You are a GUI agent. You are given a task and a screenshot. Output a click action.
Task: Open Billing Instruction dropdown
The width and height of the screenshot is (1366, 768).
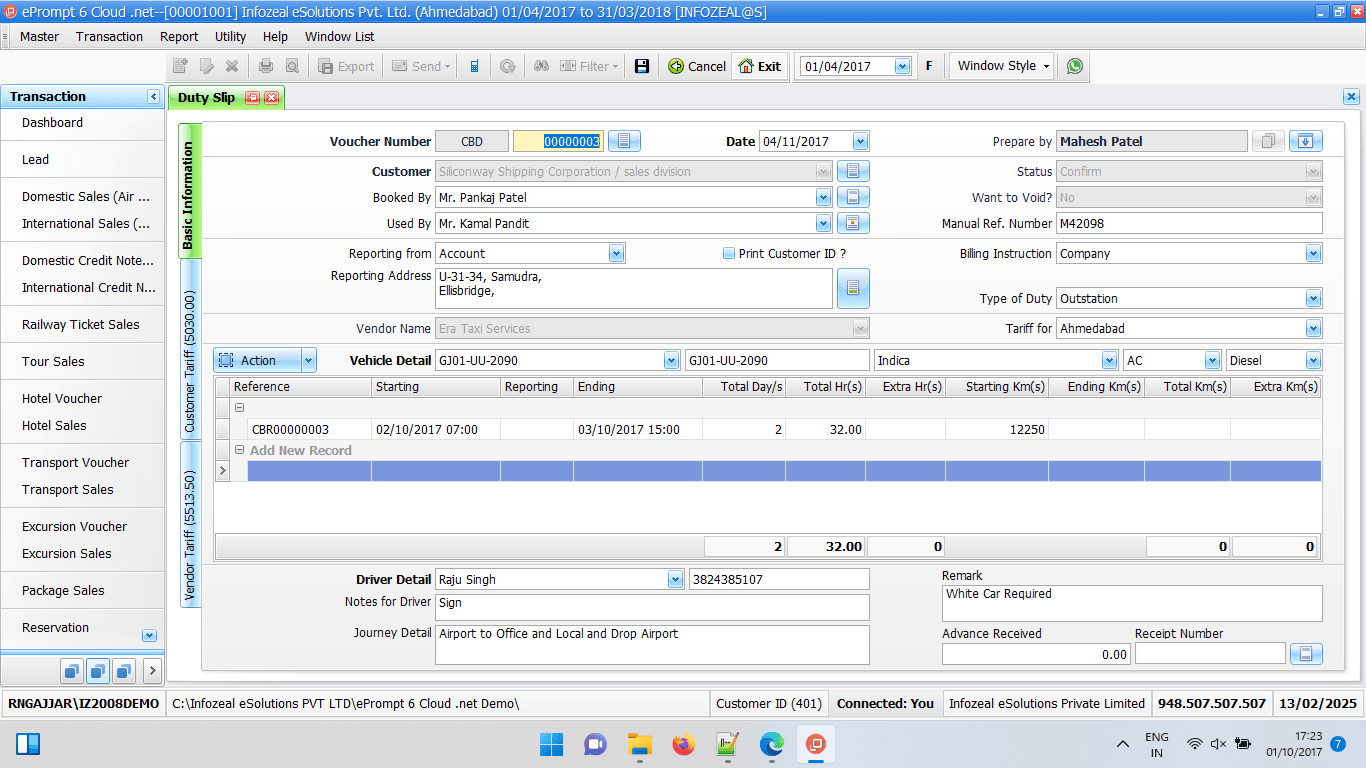coord(1313,253)
